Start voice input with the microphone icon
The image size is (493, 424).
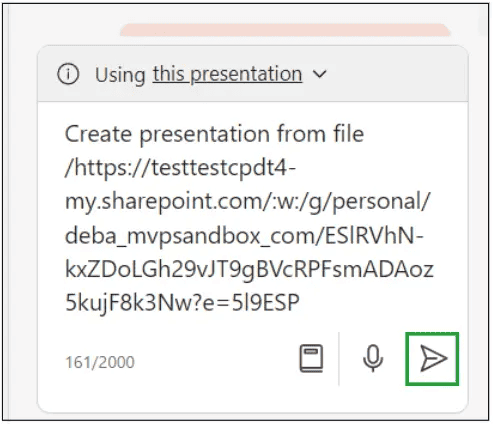373,358
